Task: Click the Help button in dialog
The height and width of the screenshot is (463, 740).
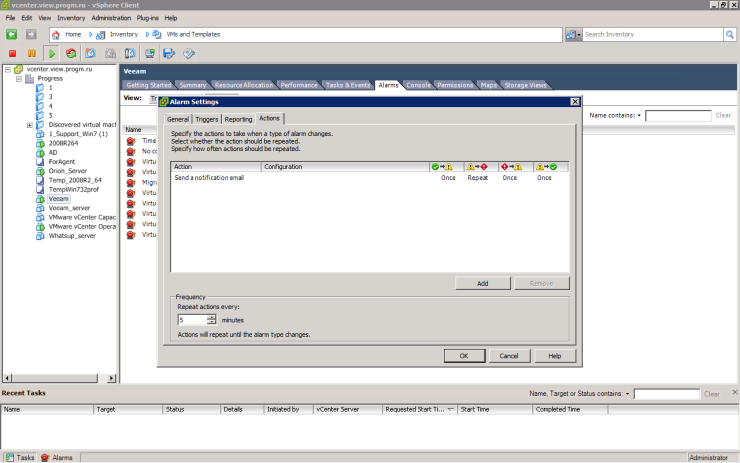Action: click(555, 356)
